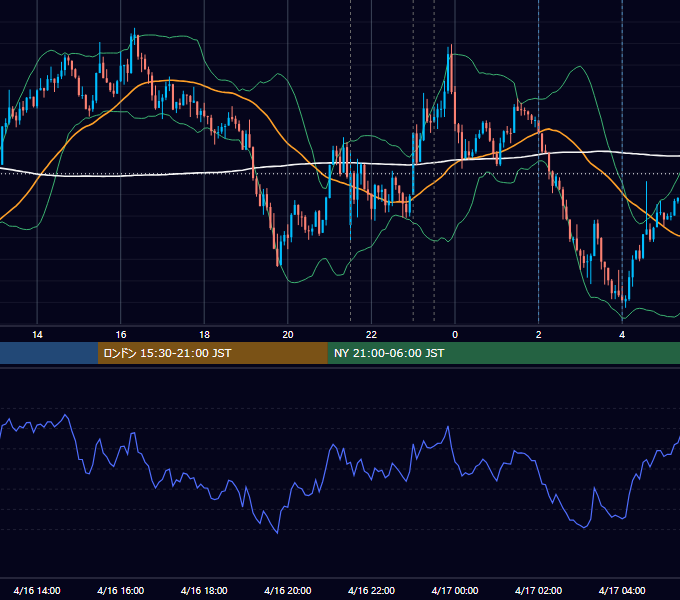The image size is (680, 600).
Task: Click the 4/17 00:00 date label
Action: point(455,590)
